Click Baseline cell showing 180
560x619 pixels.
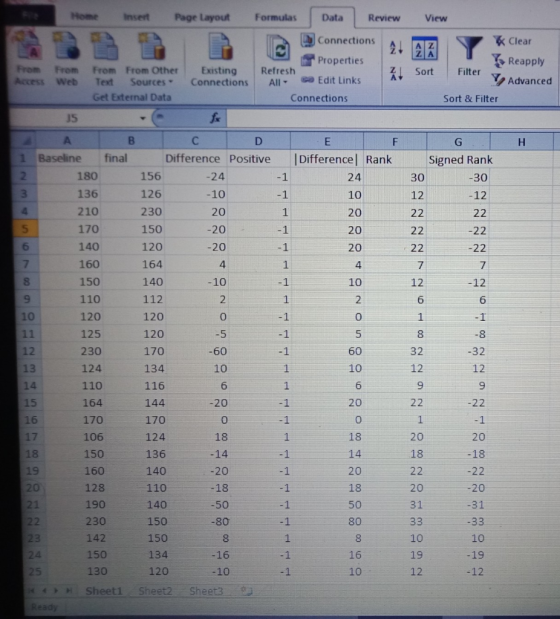(x=68, y=176)
